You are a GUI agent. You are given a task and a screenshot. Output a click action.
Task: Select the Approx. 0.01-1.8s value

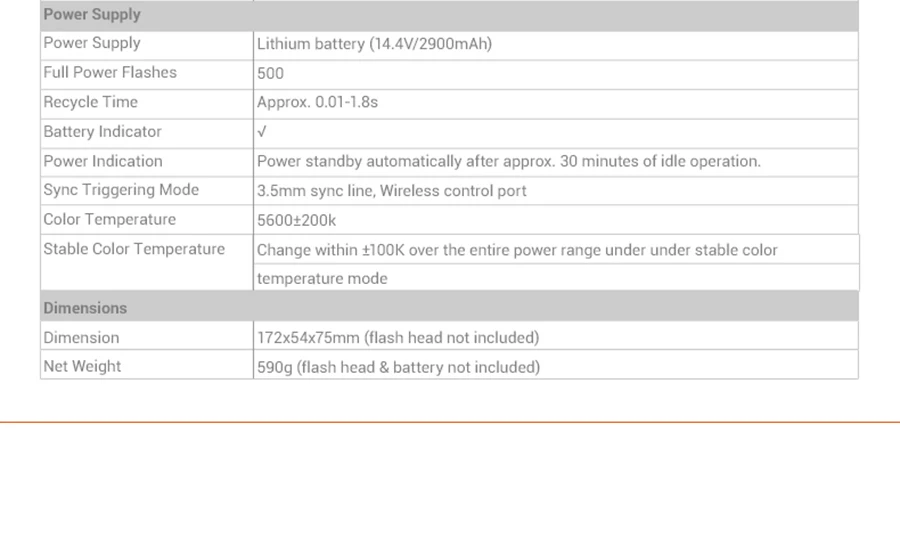pyautogui.click(x=317, y=102)
